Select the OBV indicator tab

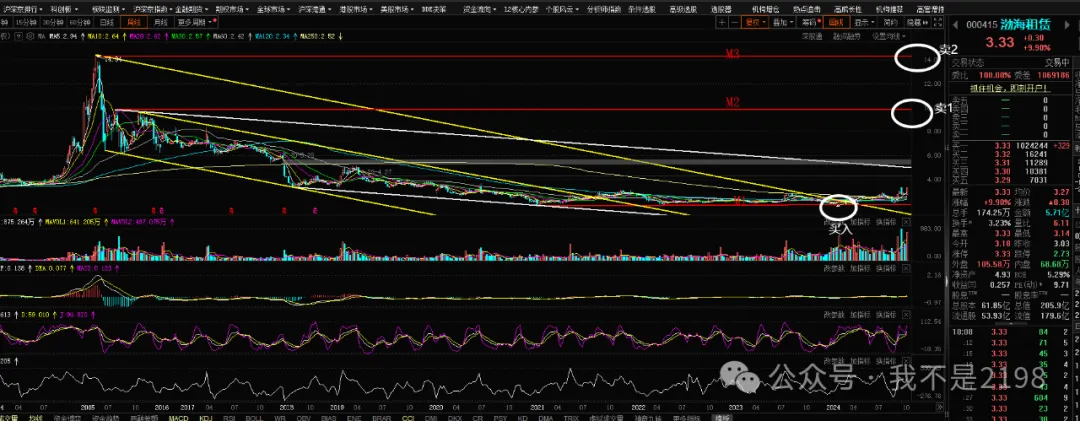(x=304, y=418)
